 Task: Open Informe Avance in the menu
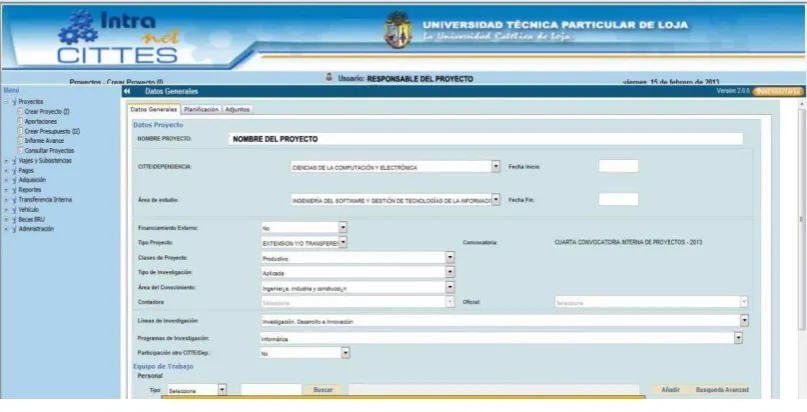pyautogui.click(x=44, y=140)
